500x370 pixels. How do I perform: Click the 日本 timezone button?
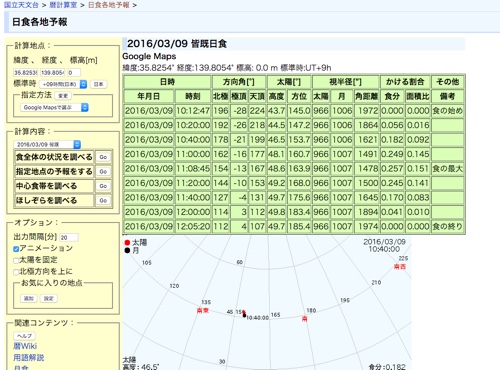click(98, 84)
